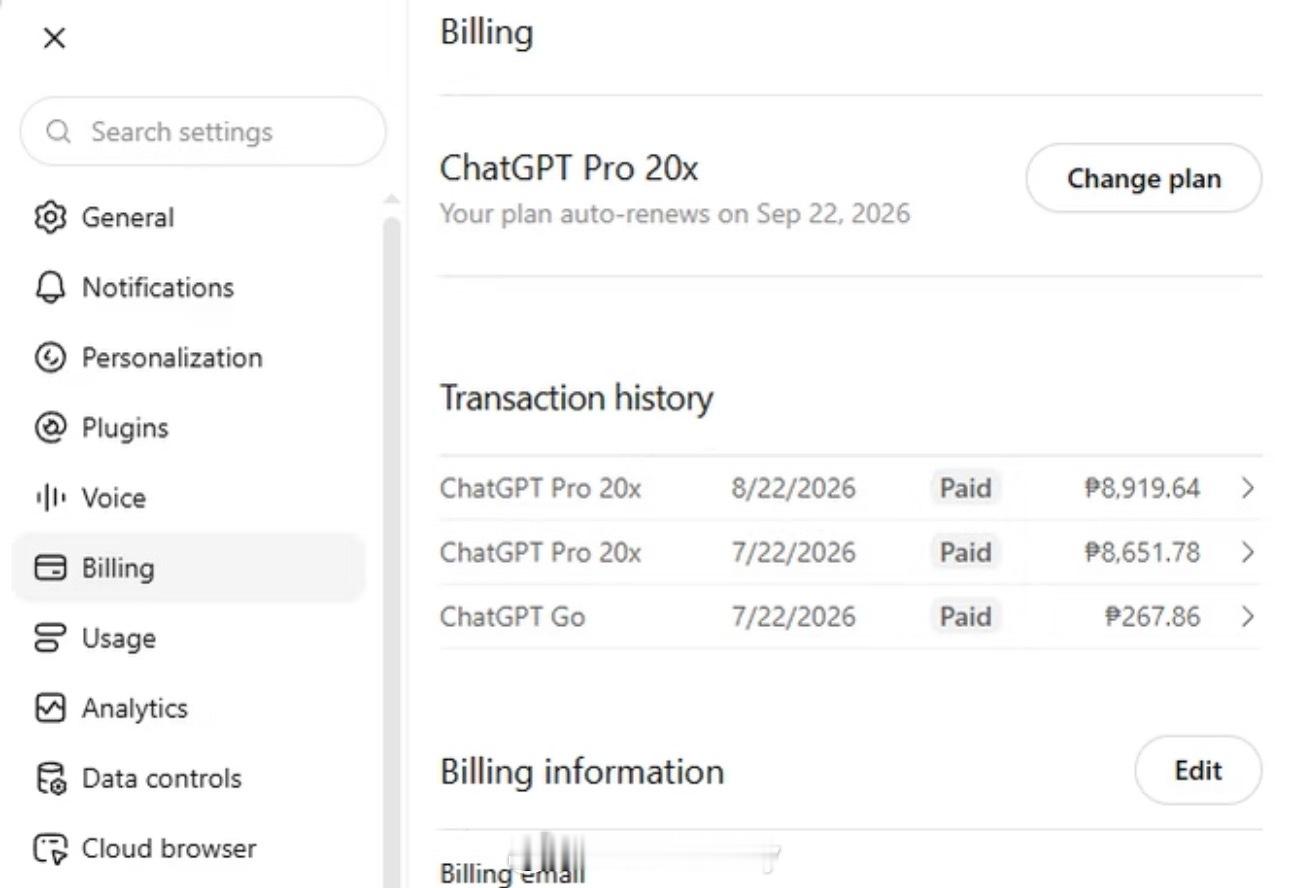Expand the 8/22/2026 ChatGPT Pro transaction chevron
The width and height of the screenshot is (1290, 888).
(x=1247, y=488)
